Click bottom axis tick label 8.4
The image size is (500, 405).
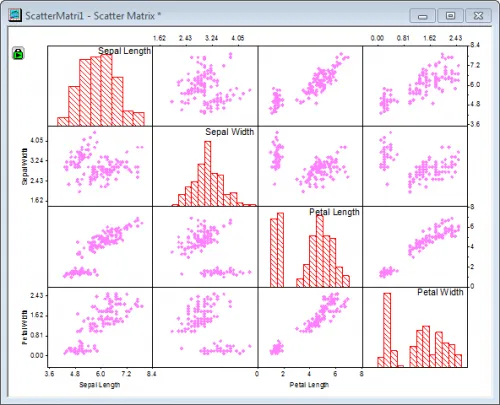click(x=151, y=374)
